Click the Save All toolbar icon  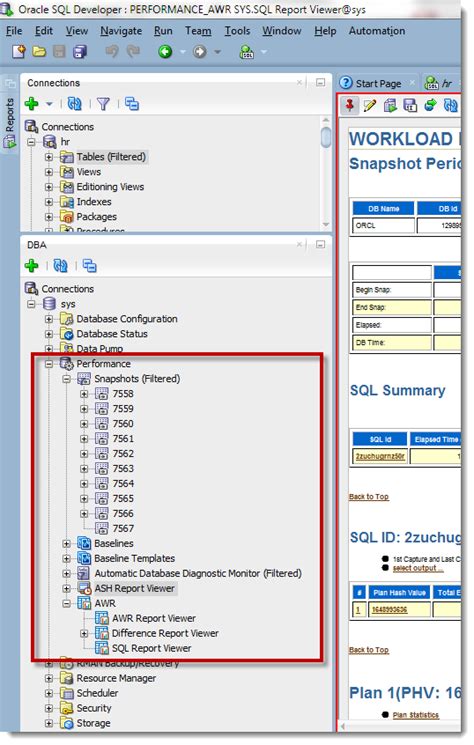[80, 51]
